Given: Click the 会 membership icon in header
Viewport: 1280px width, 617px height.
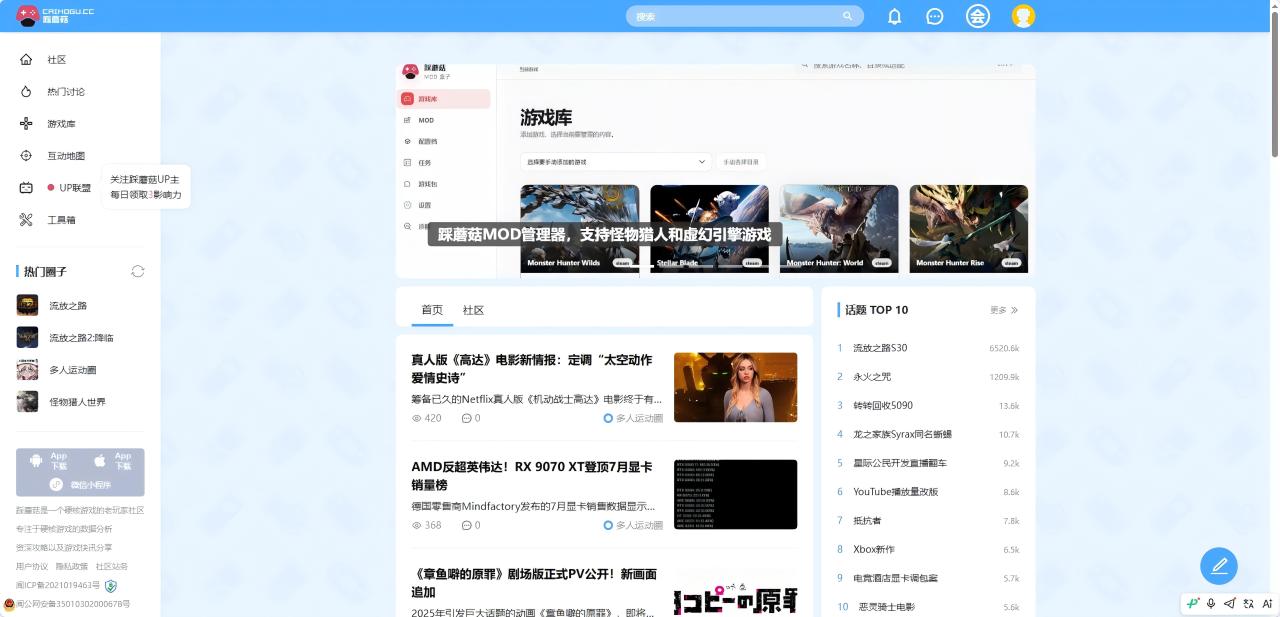Looking at the screenshot, I should [x=977, y=16].
